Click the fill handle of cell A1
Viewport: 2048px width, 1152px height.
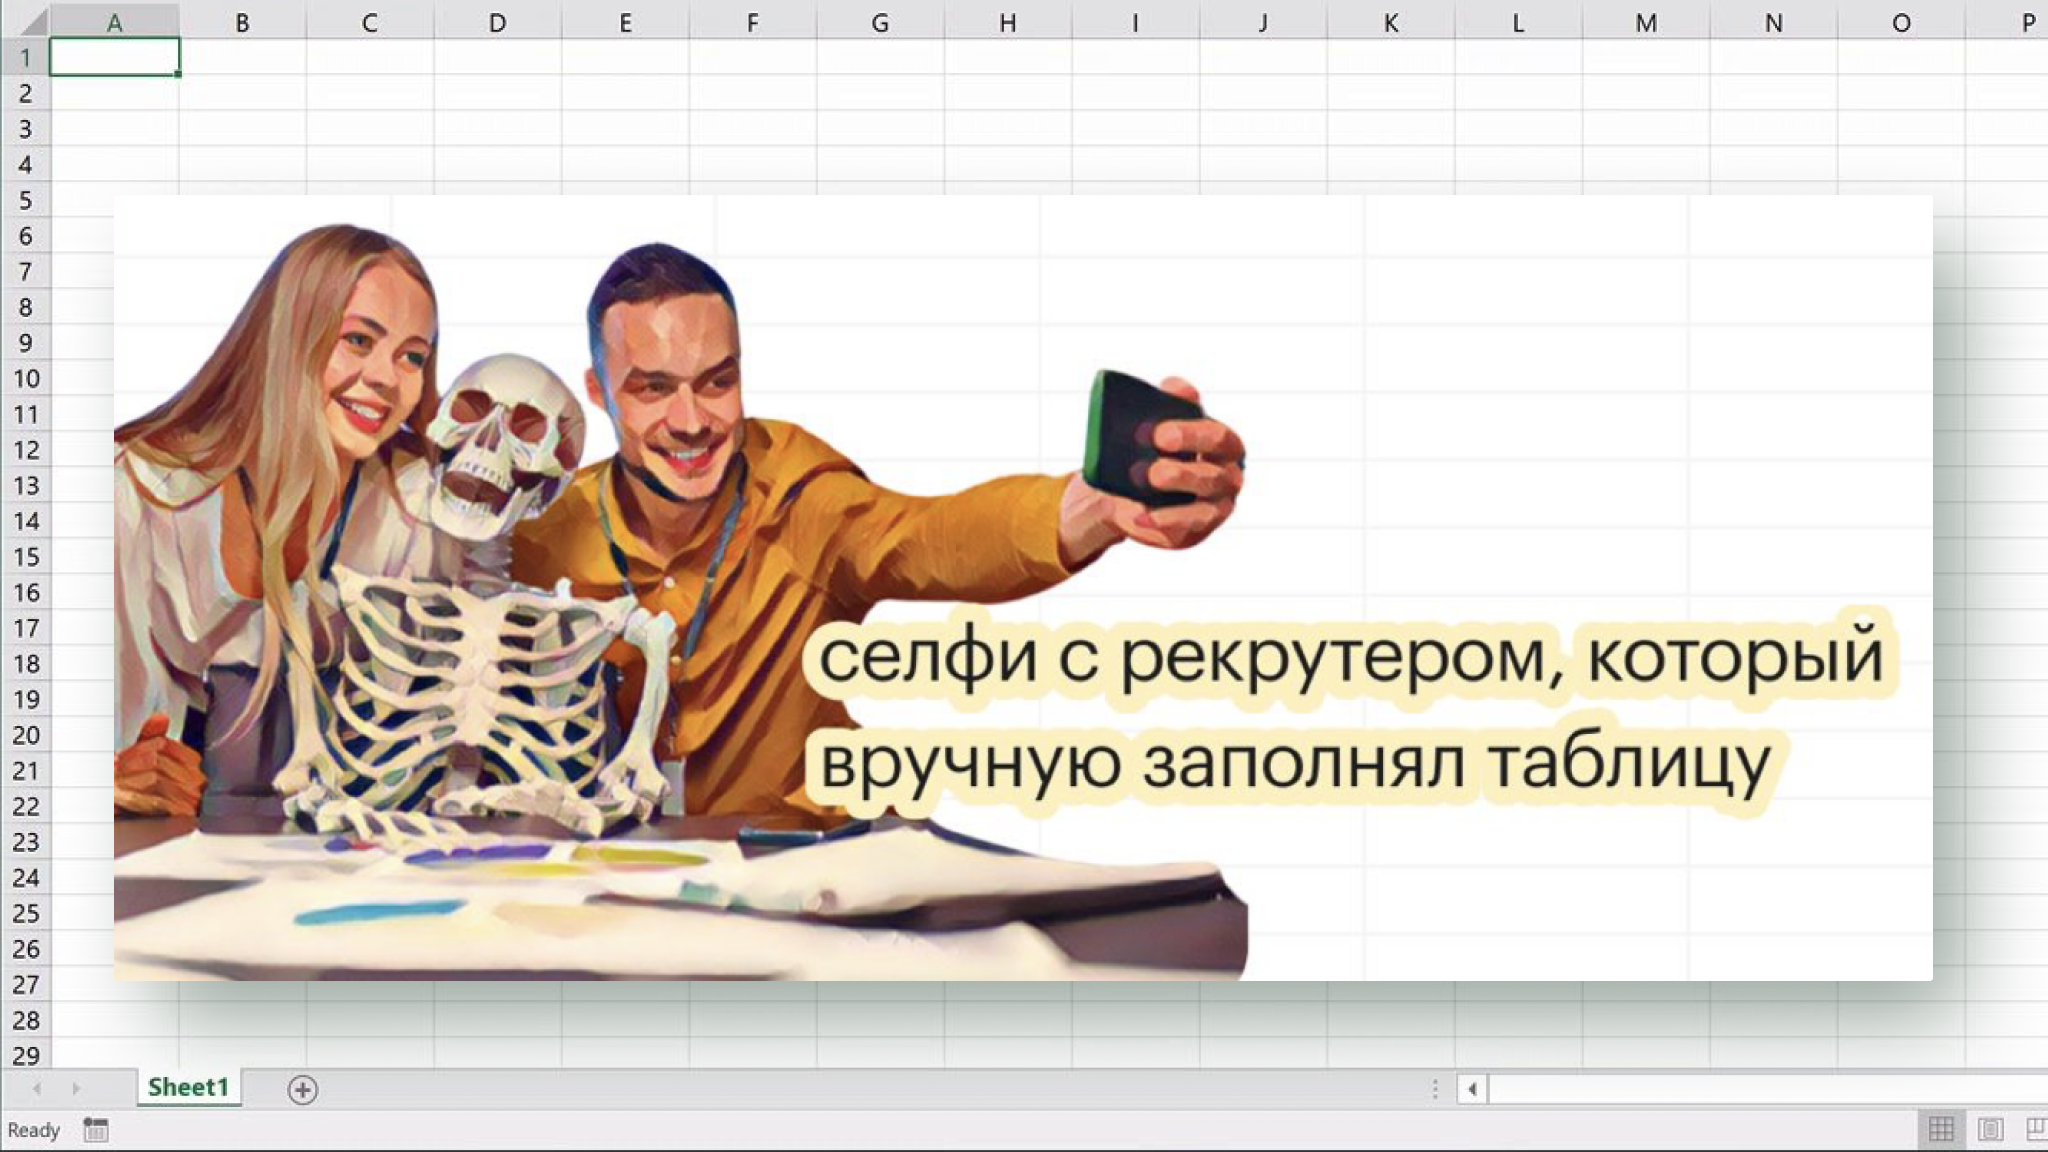[x=178, y=74]
